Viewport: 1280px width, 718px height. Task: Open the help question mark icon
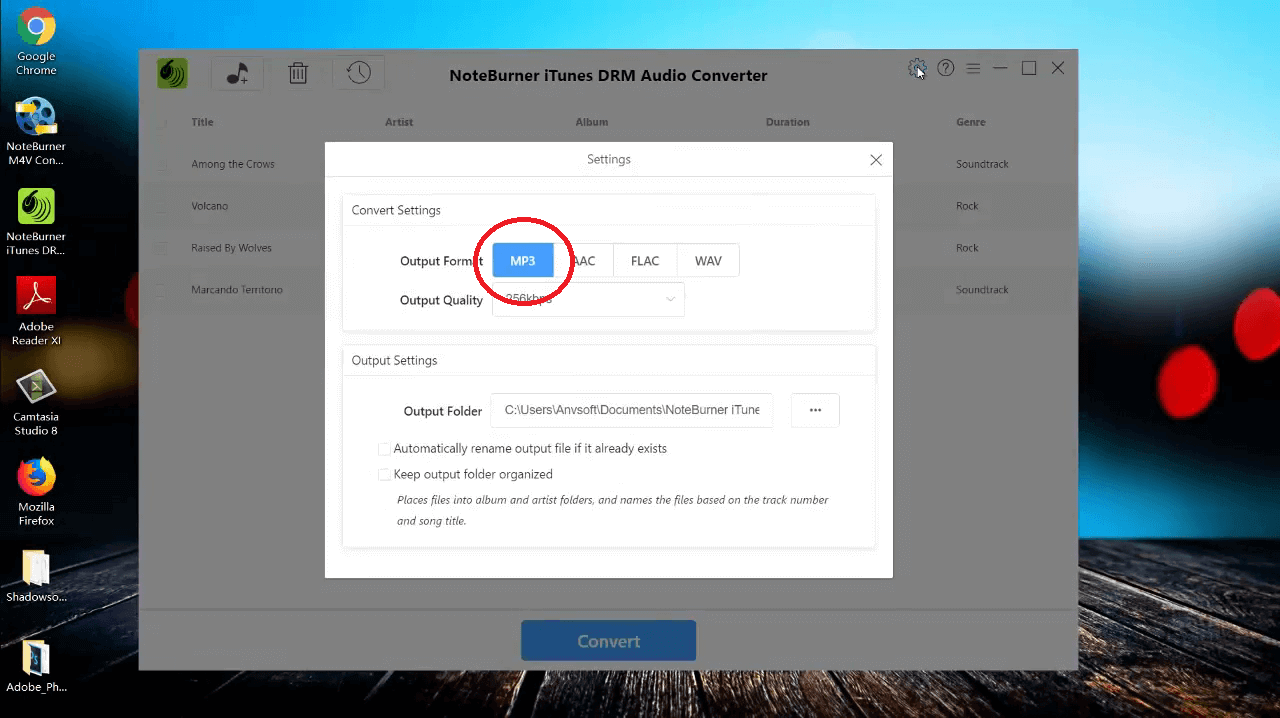[x=945, y=68]
